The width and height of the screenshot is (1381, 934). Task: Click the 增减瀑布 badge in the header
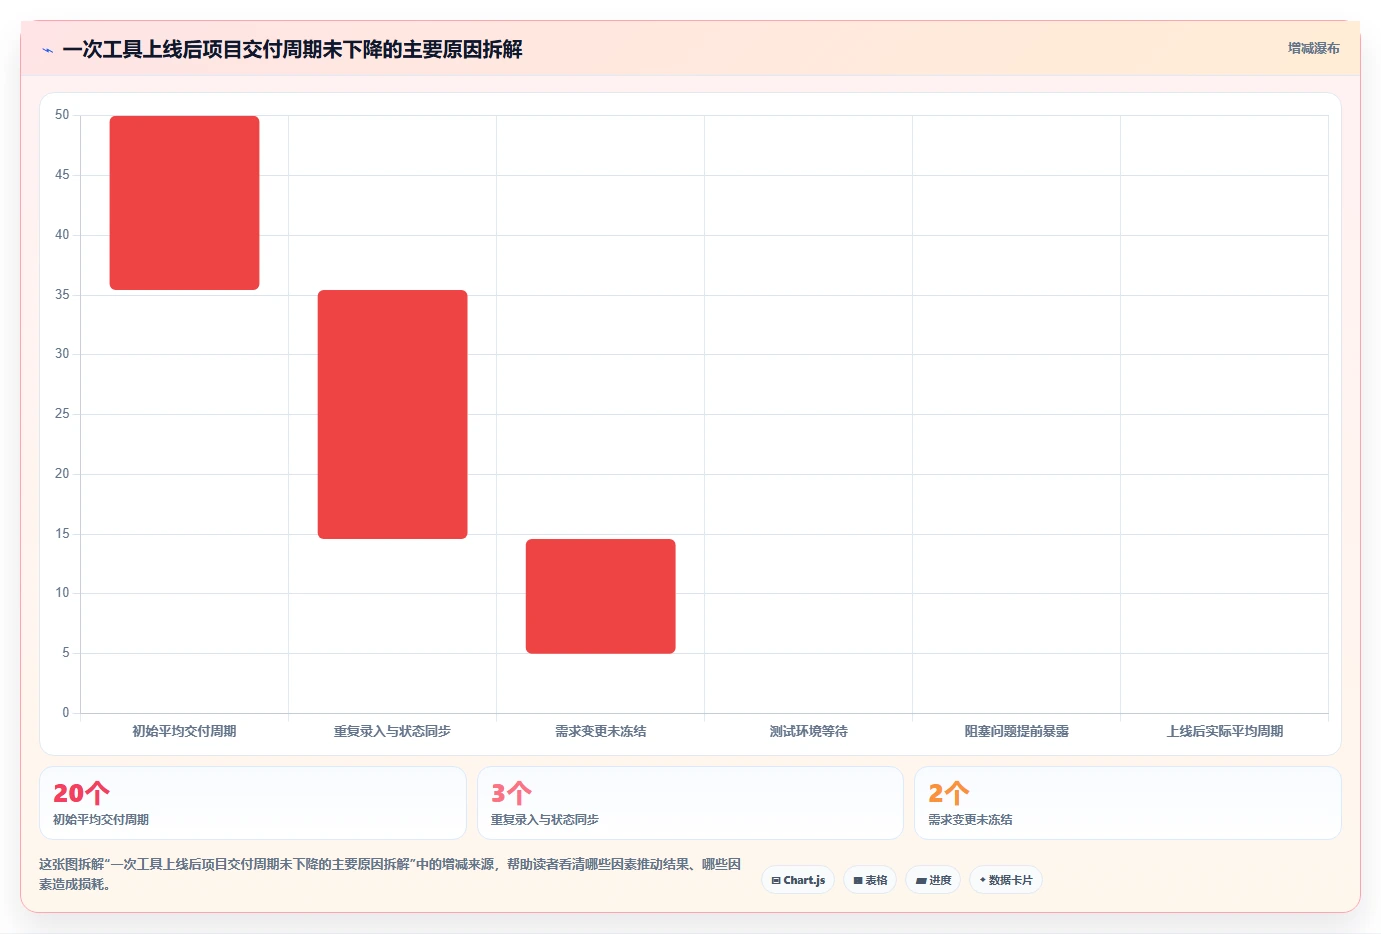pyautogui.click(x=1313, y=48)
